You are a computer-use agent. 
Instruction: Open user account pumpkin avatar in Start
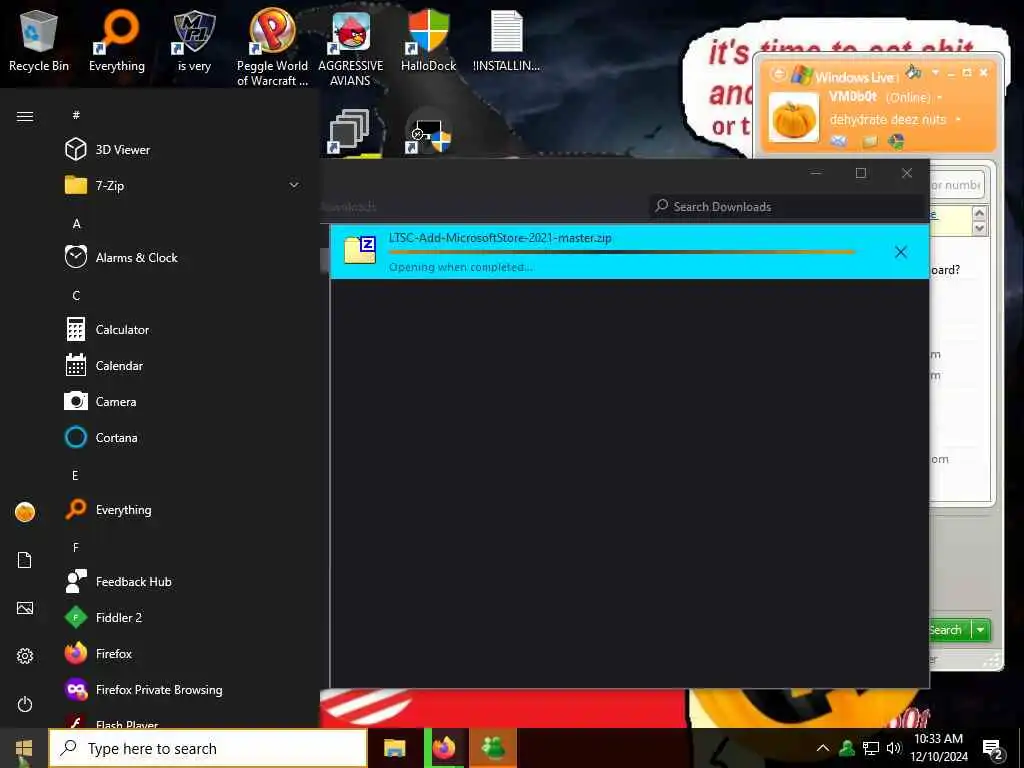[x=25, y=512]
